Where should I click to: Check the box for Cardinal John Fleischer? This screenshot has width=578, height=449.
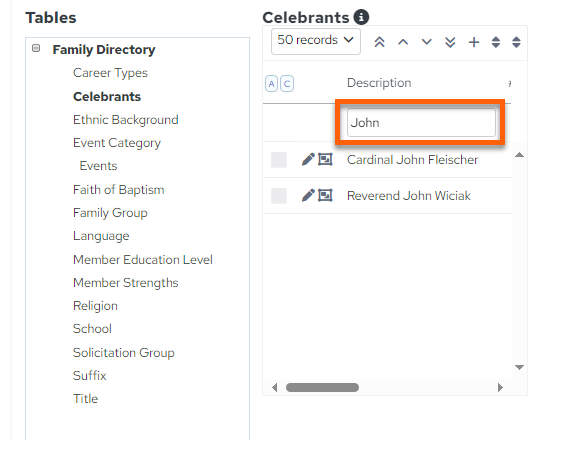279,160
